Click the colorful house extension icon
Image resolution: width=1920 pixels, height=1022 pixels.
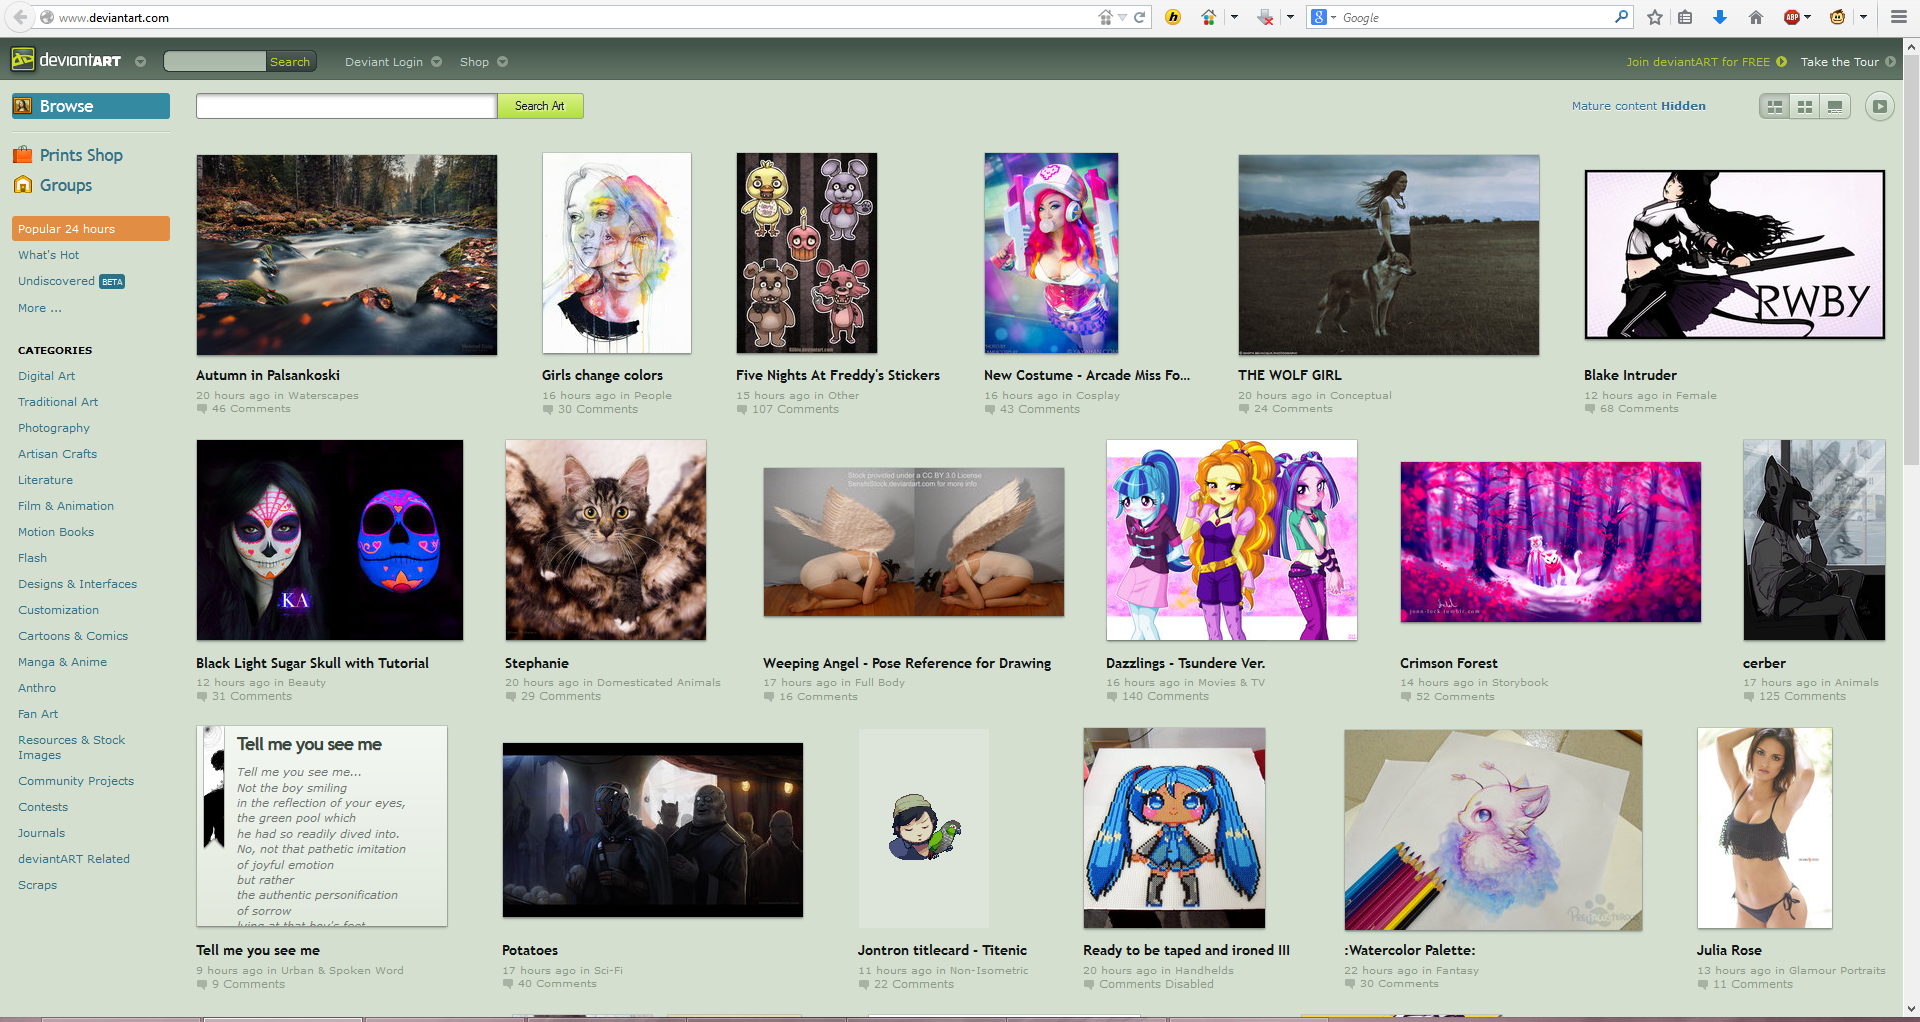coord(1208,17)
